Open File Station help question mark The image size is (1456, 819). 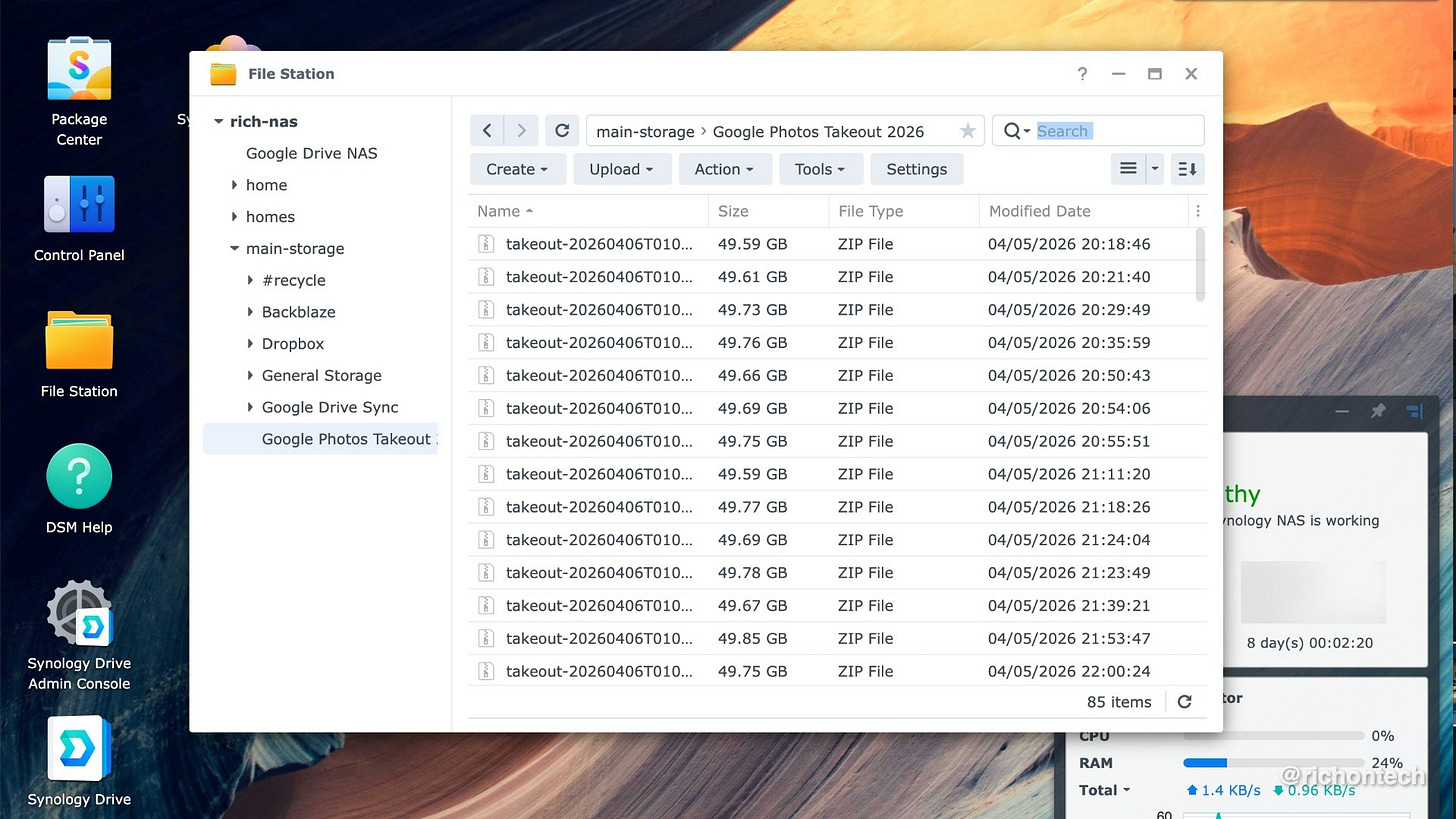(1082, 73)
